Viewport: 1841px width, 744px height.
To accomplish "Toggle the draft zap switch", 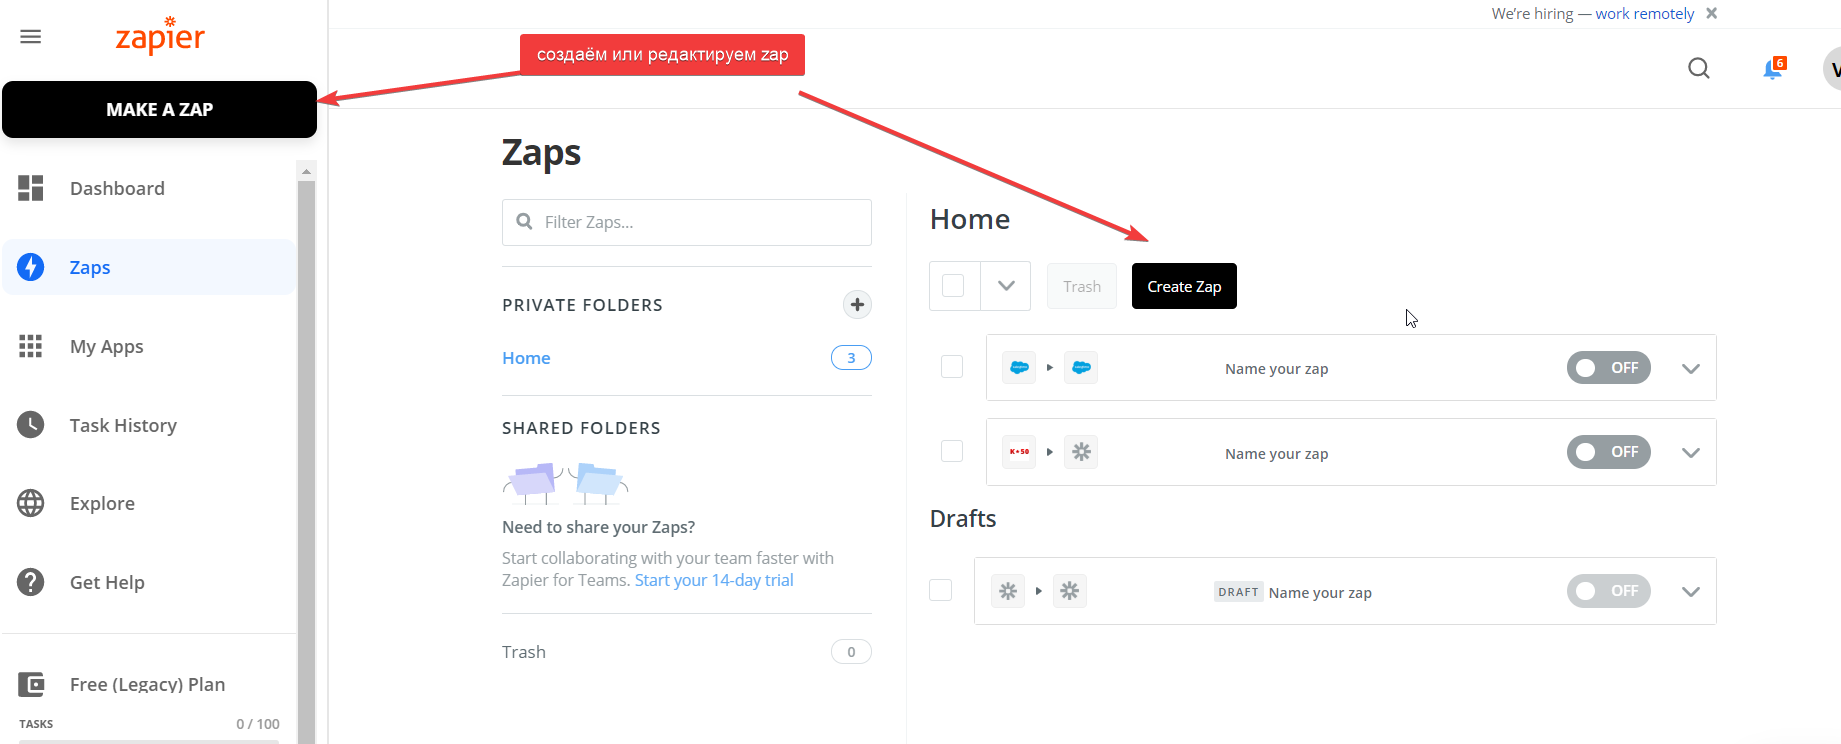I will pyautogui.click(x=1608, y=591).
